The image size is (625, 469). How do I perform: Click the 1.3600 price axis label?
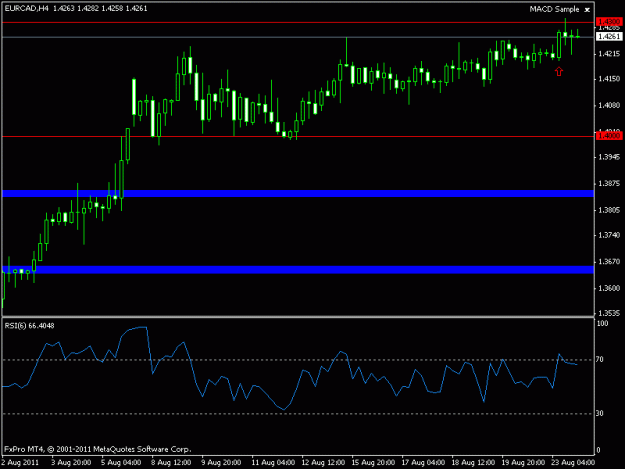coord(609,288)
